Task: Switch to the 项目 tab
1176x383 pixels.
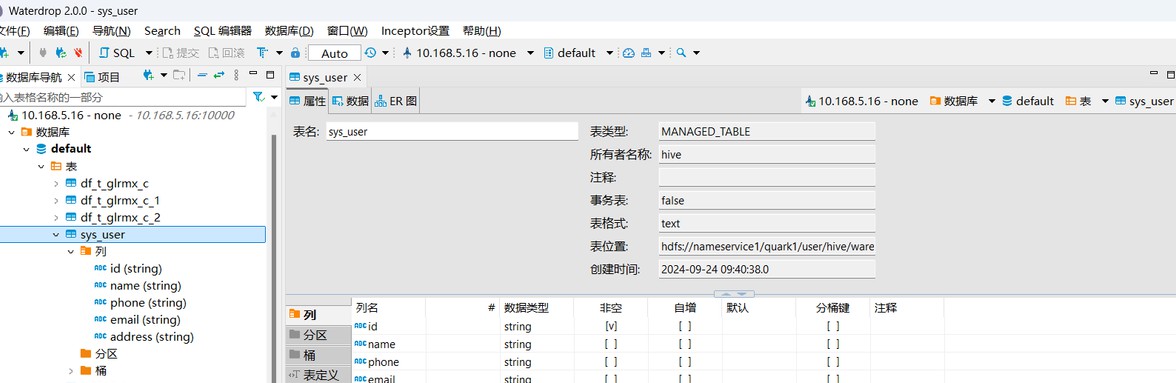Action: tap(103, 77)
